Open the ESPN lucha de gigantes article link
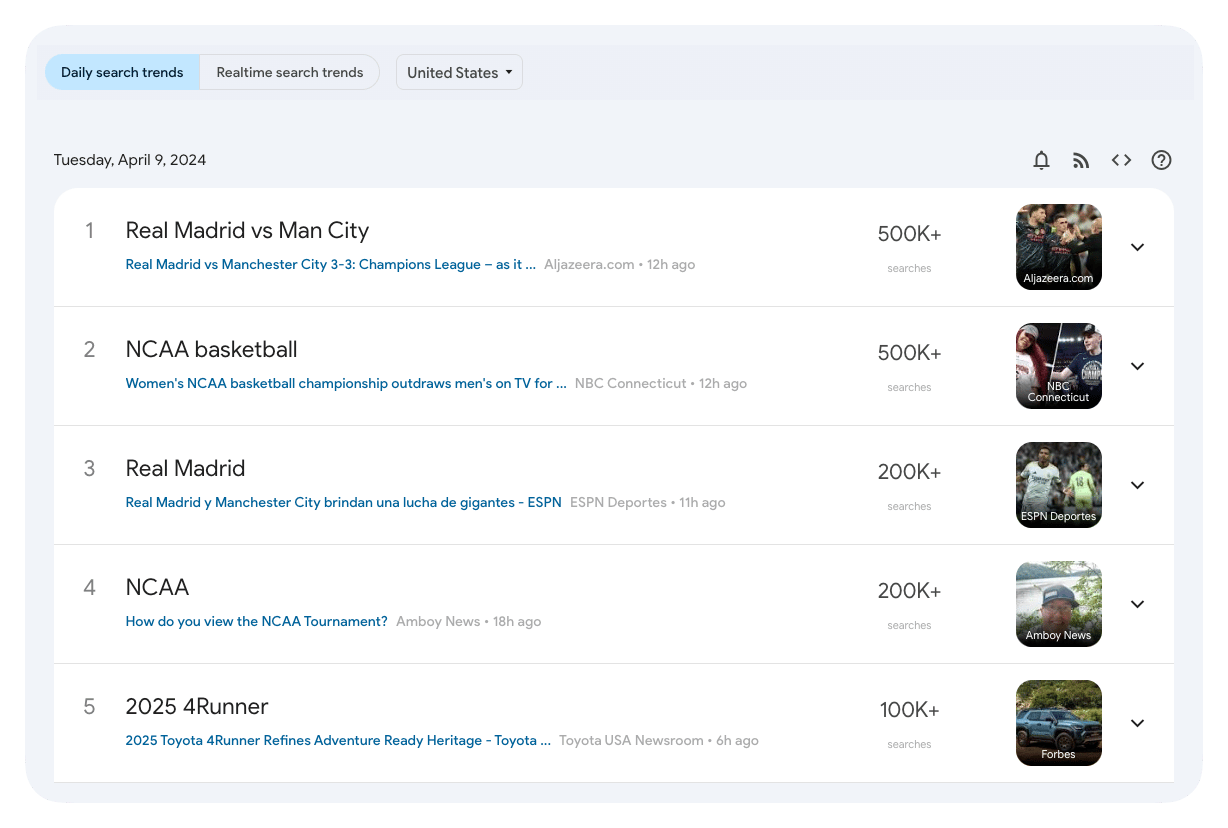The image size is (1228, 828). pyautogui.click(x=343, y=503)
